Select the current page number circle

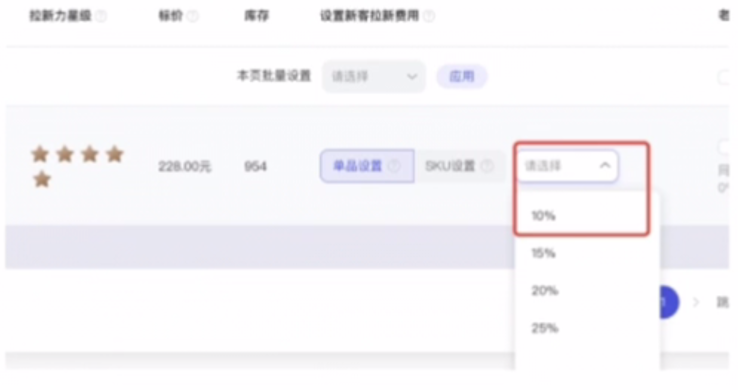tap(669, 302)
